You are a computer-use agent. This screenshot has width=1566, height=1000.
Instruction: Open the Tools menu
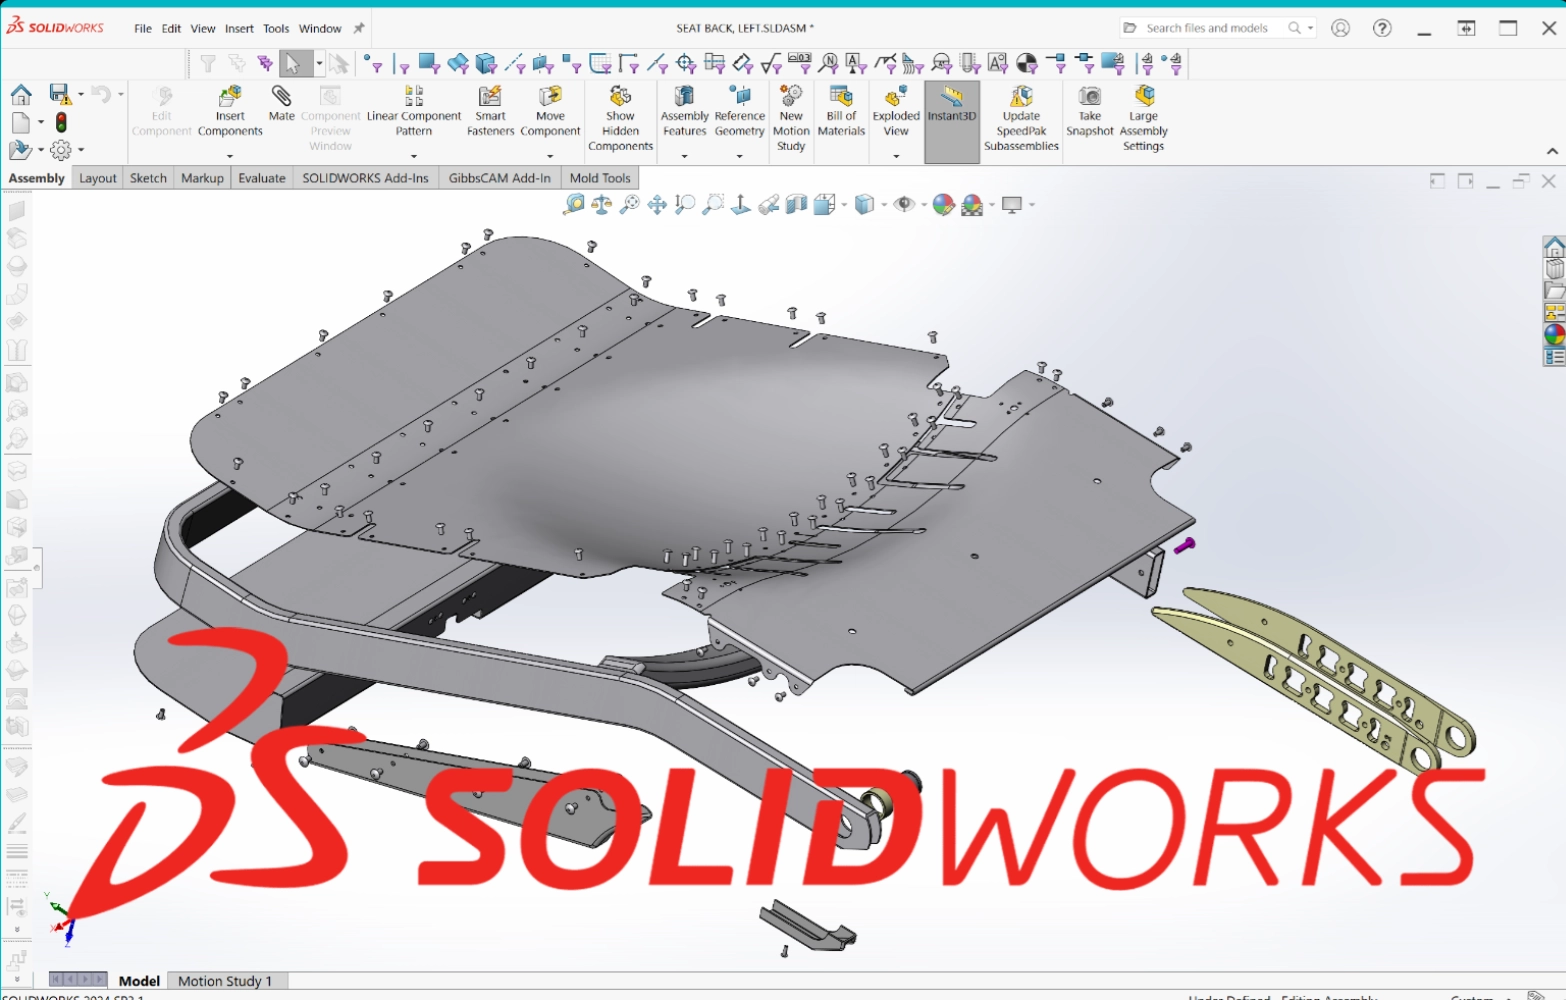(x=276, y=29)
